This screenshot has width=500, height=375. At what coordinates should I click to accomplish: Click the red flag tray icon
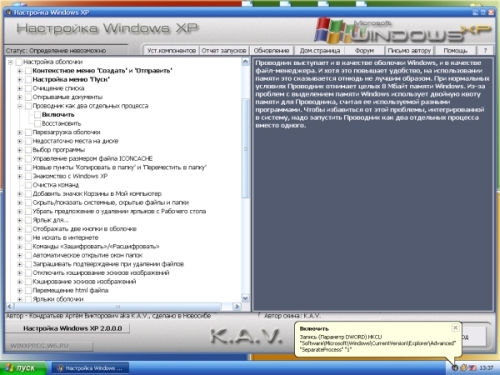(x=472, y=368)
